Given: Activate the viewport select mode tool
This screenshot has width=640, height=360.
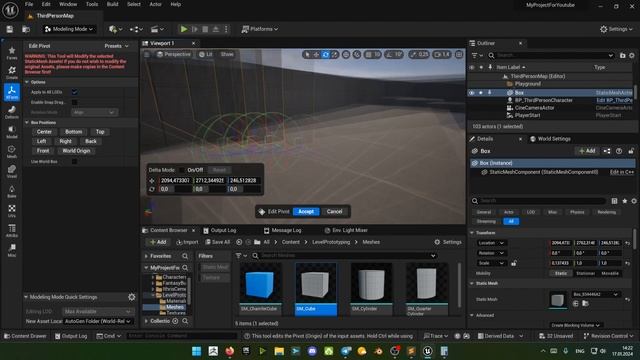Looking at the screenshot, I should [x=307, y=54].
